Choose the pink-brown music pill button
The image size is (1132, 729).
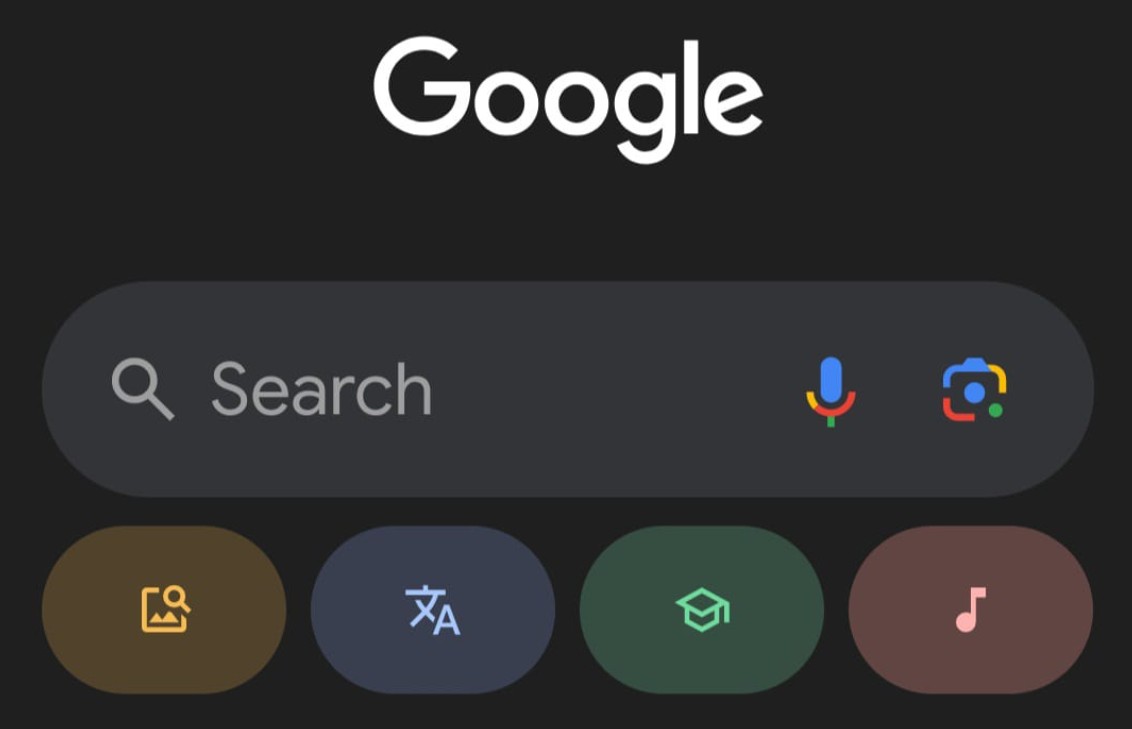click(970, 610)
